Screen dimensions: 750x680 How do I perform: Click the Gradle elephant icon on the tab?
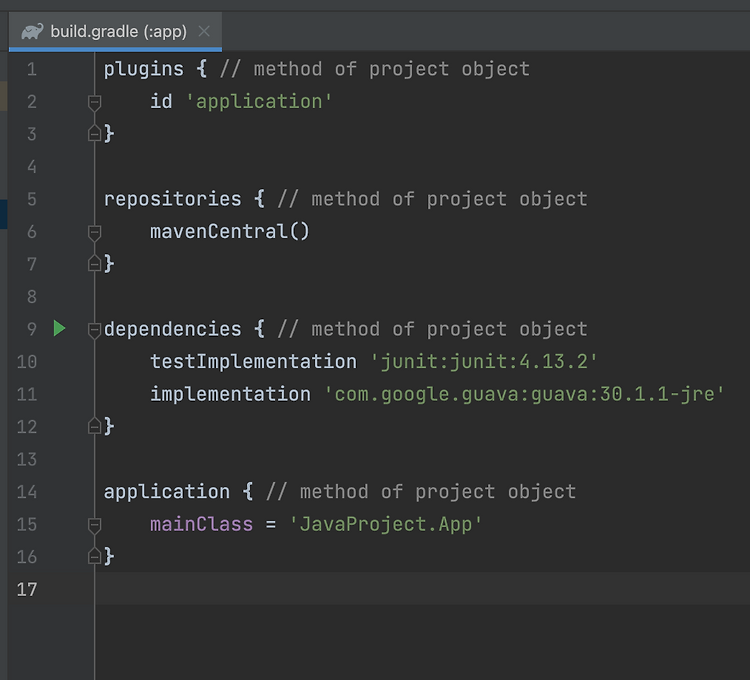32,32
